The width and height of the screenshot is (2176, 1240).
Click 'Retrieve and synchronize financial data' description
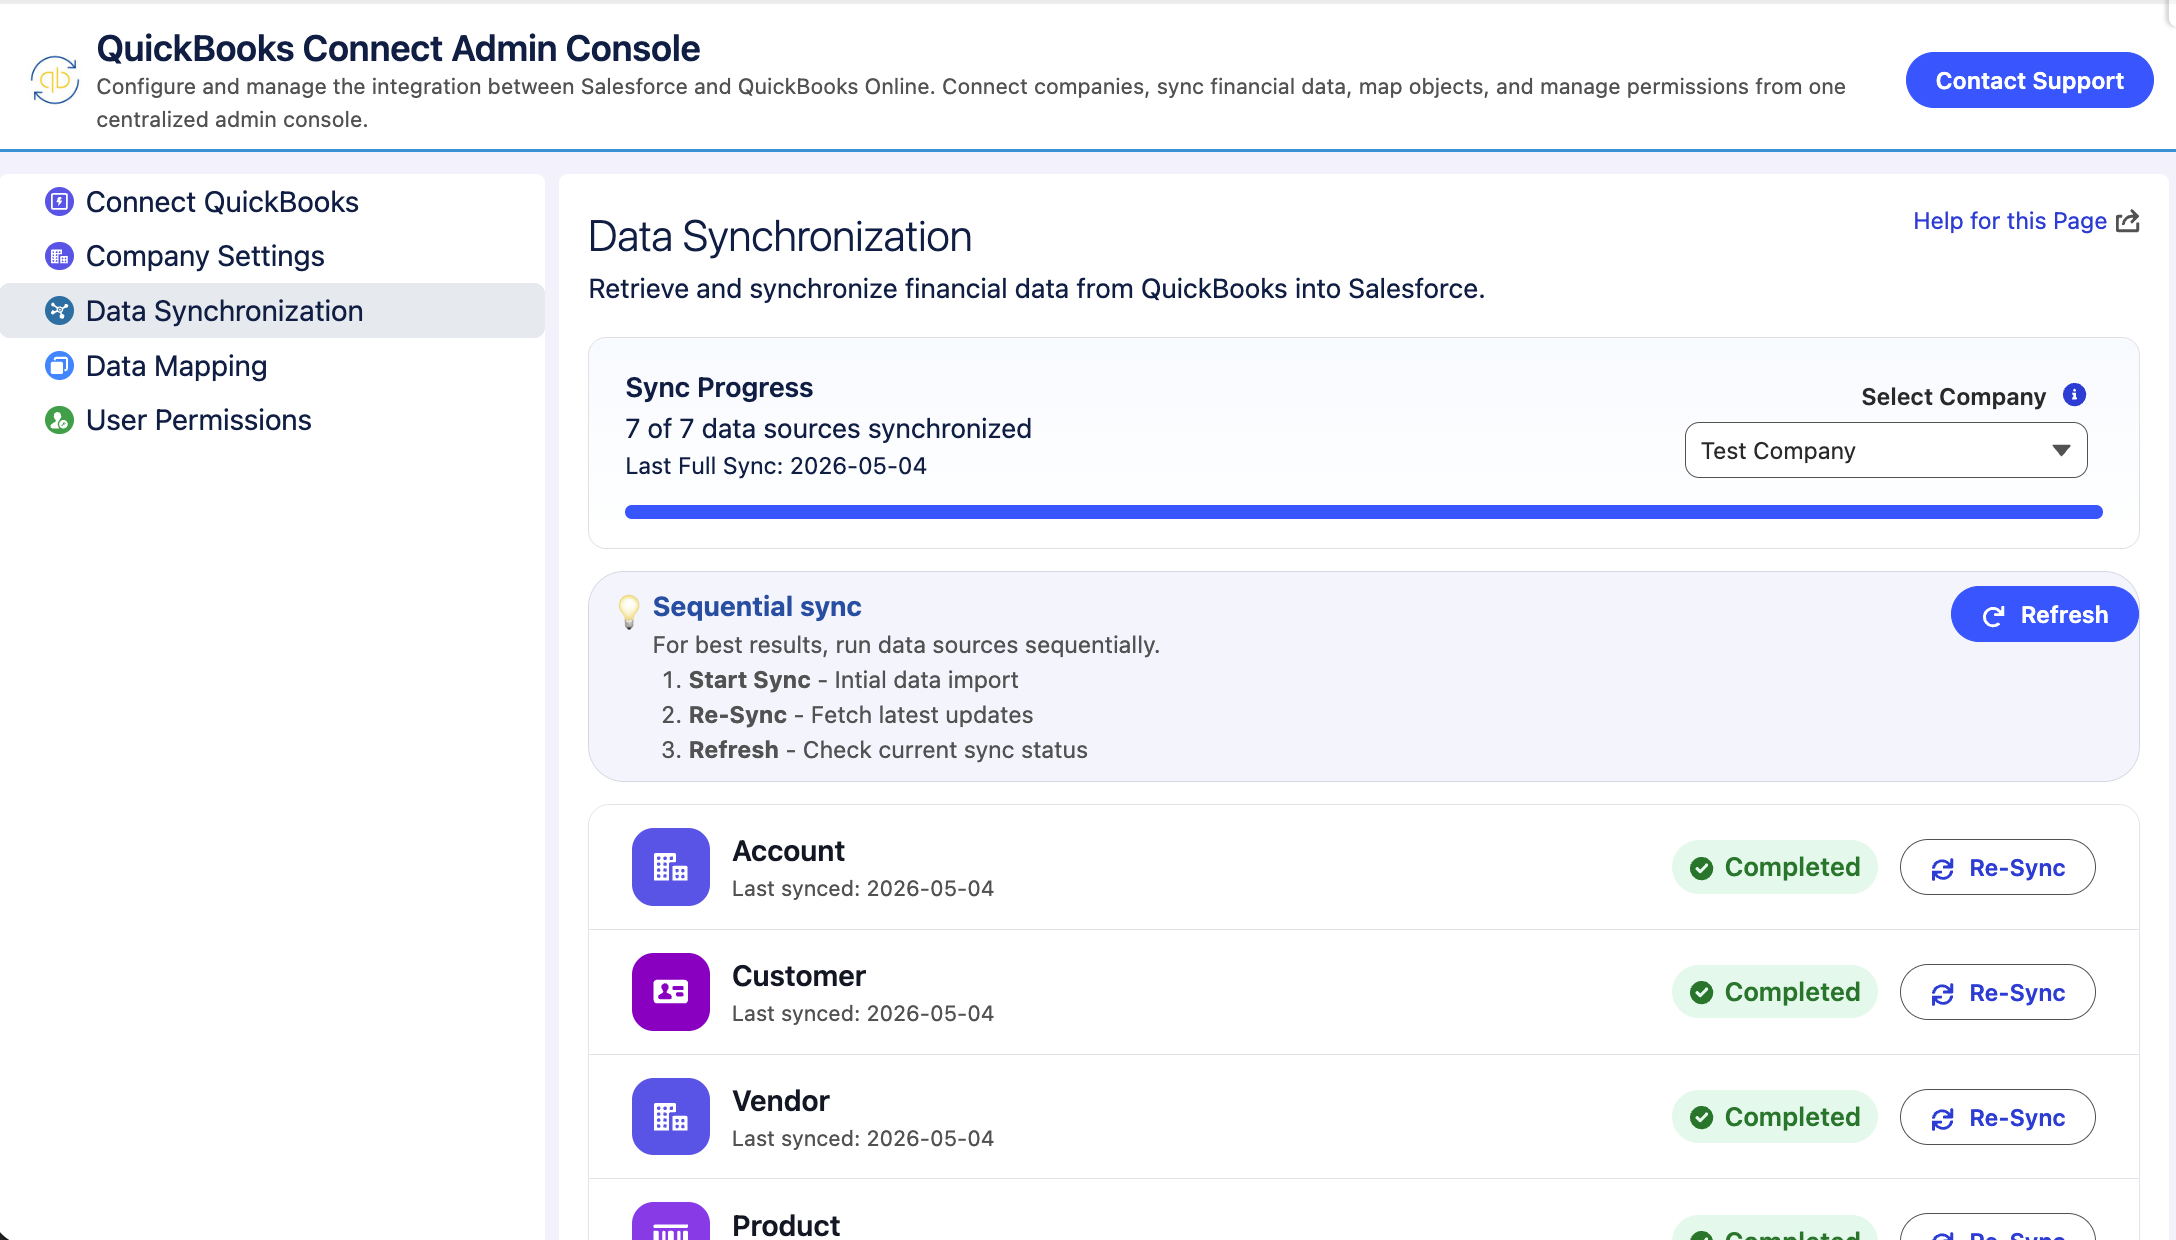coord(1037,289)
